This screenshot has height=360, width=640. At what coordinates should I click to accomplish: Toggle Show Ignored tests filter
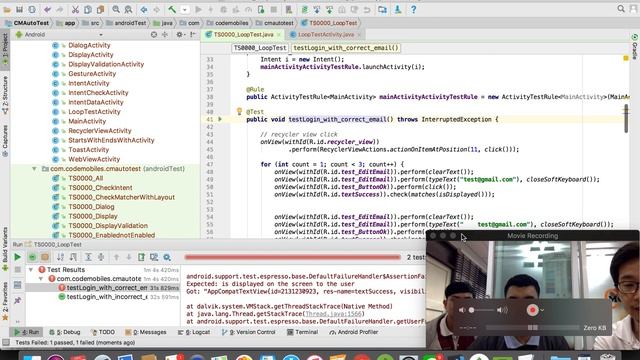click(x=45, y=257)
